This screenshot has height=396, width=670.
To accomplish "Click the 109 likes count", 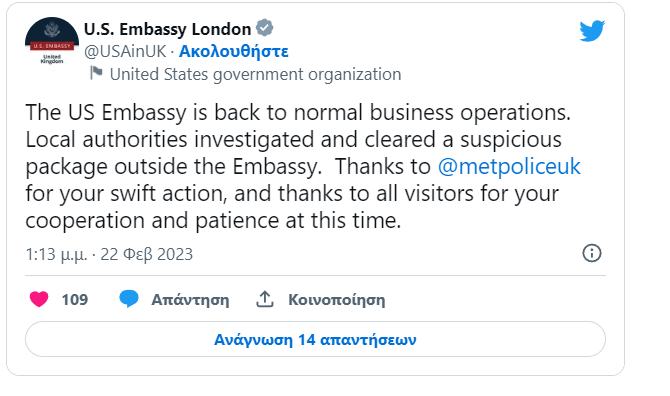I will (75, 299).
